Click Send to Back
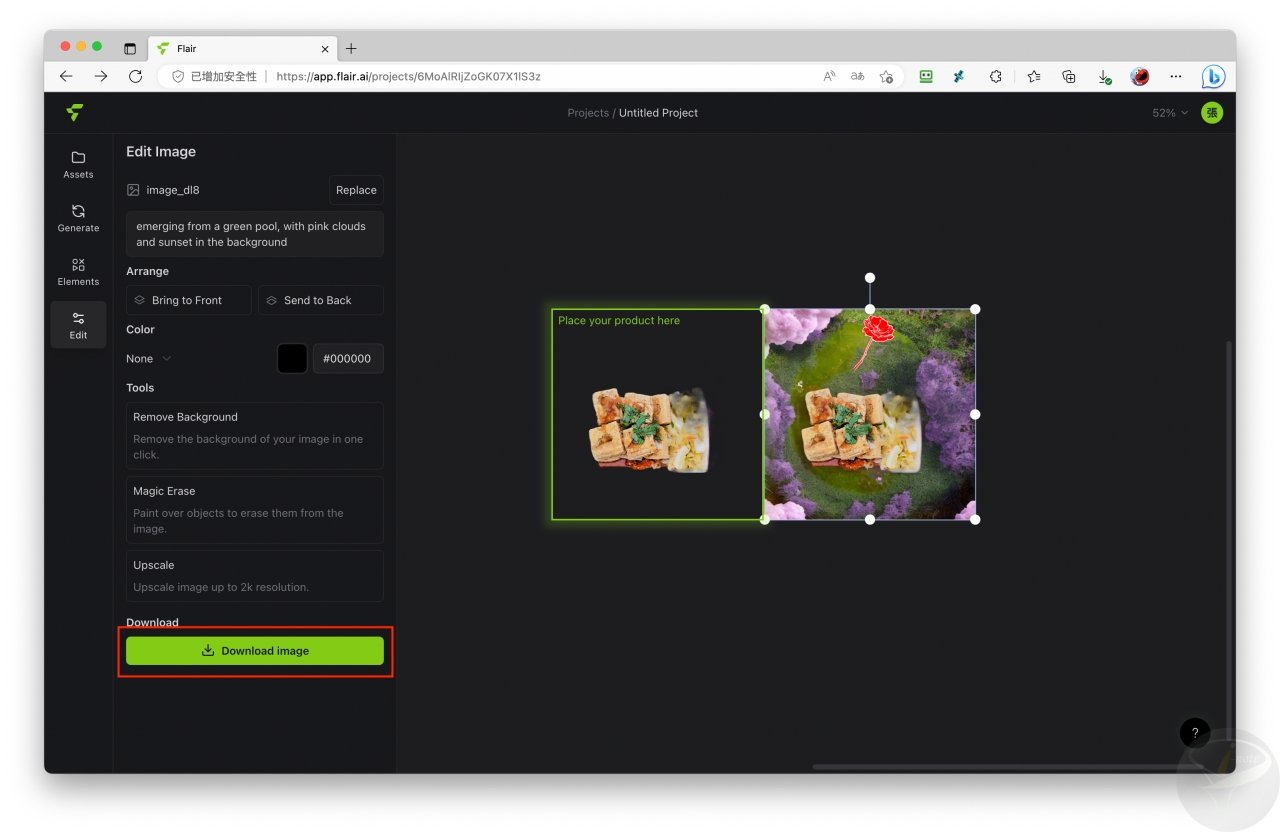This screenshot has height=832, width=1280. click(x=320, y=300)
